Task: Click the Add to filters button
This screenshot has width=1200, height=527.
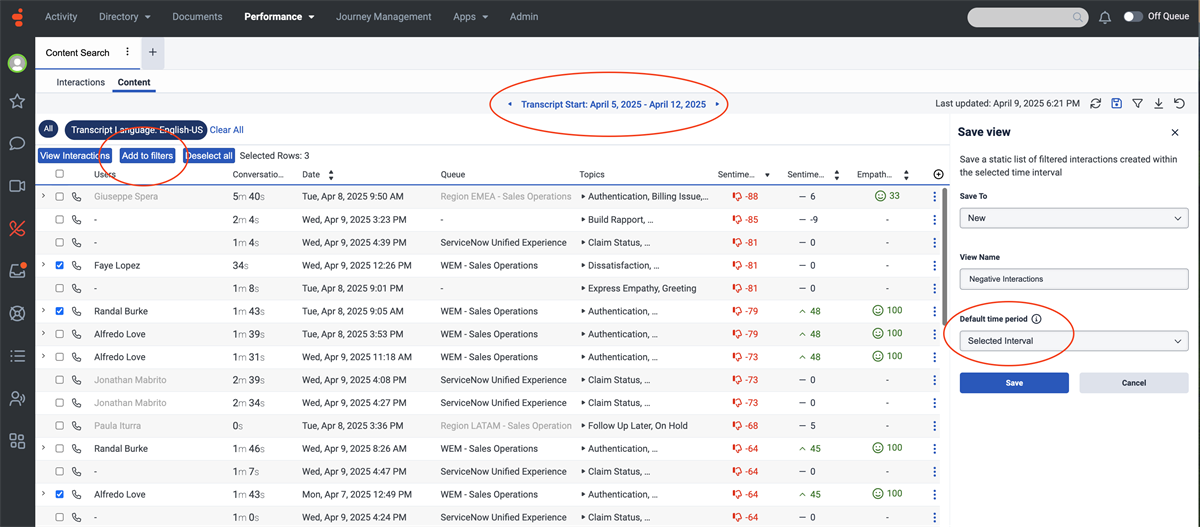Action: pyautogui.click(x=147, y=155)
